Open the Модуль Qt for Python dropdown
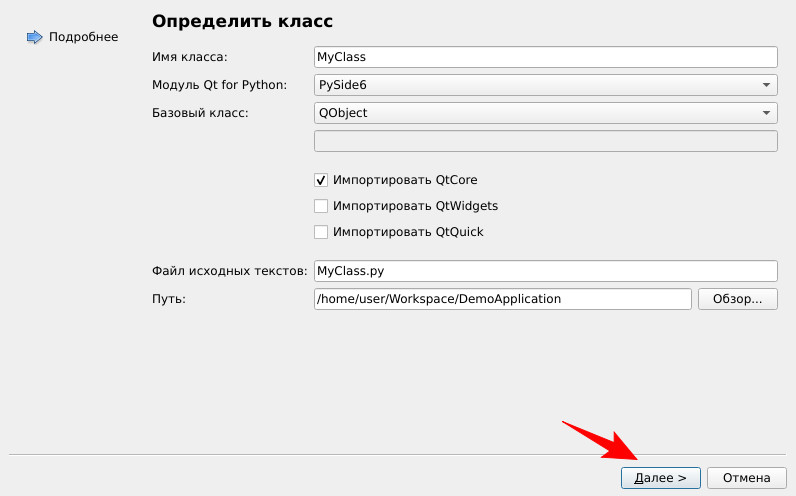The image size is (796, 496). [x=545, y=85]
